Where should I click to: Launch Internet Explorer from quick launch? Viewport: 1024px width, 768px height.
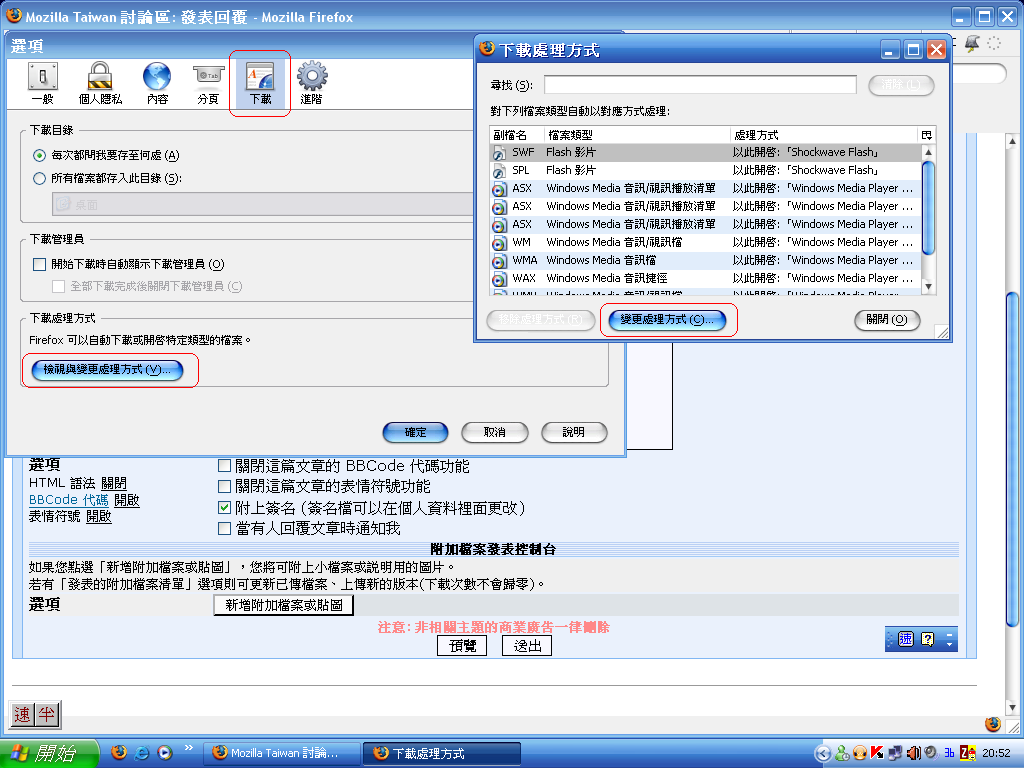pyautogui.click(x=142, y=752)
